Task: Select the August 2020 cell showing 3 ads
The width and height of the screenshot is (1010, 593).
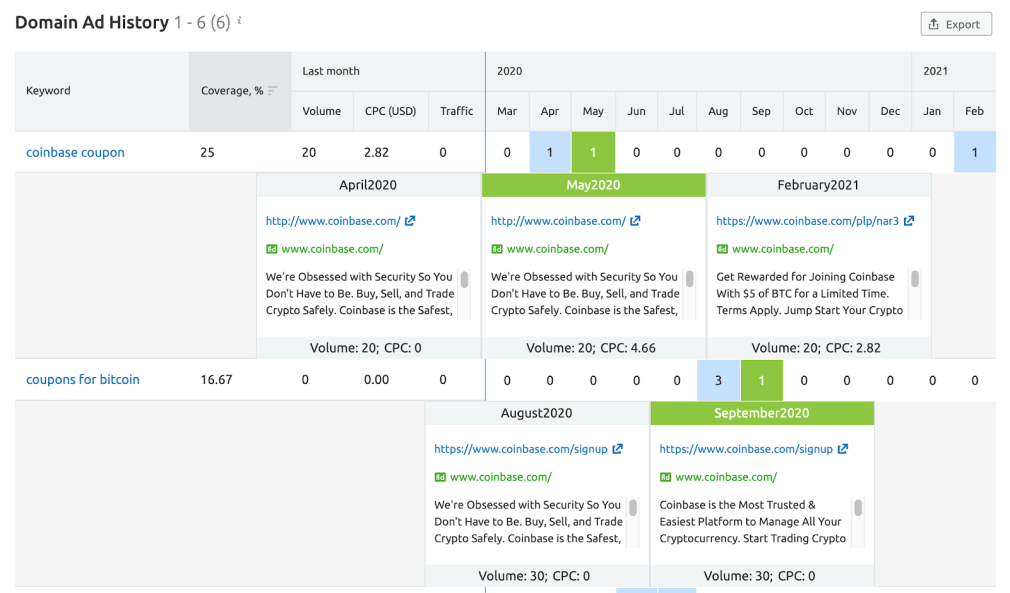Action: coord(718,380)
